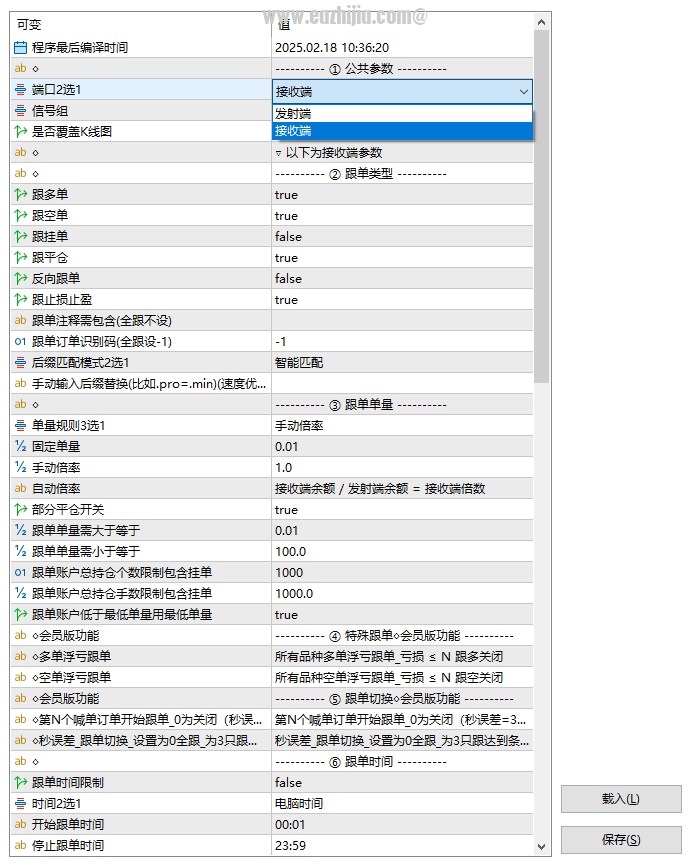Click the bool icon beside 跟空单

point(20,216)
